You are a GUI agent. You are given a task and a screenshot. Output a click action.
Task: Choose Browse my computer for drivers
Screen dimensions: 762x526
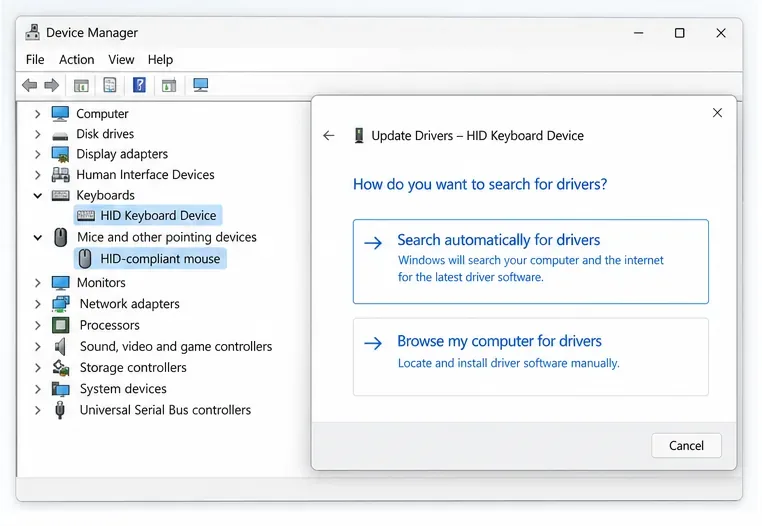click(x=531, y=357)
